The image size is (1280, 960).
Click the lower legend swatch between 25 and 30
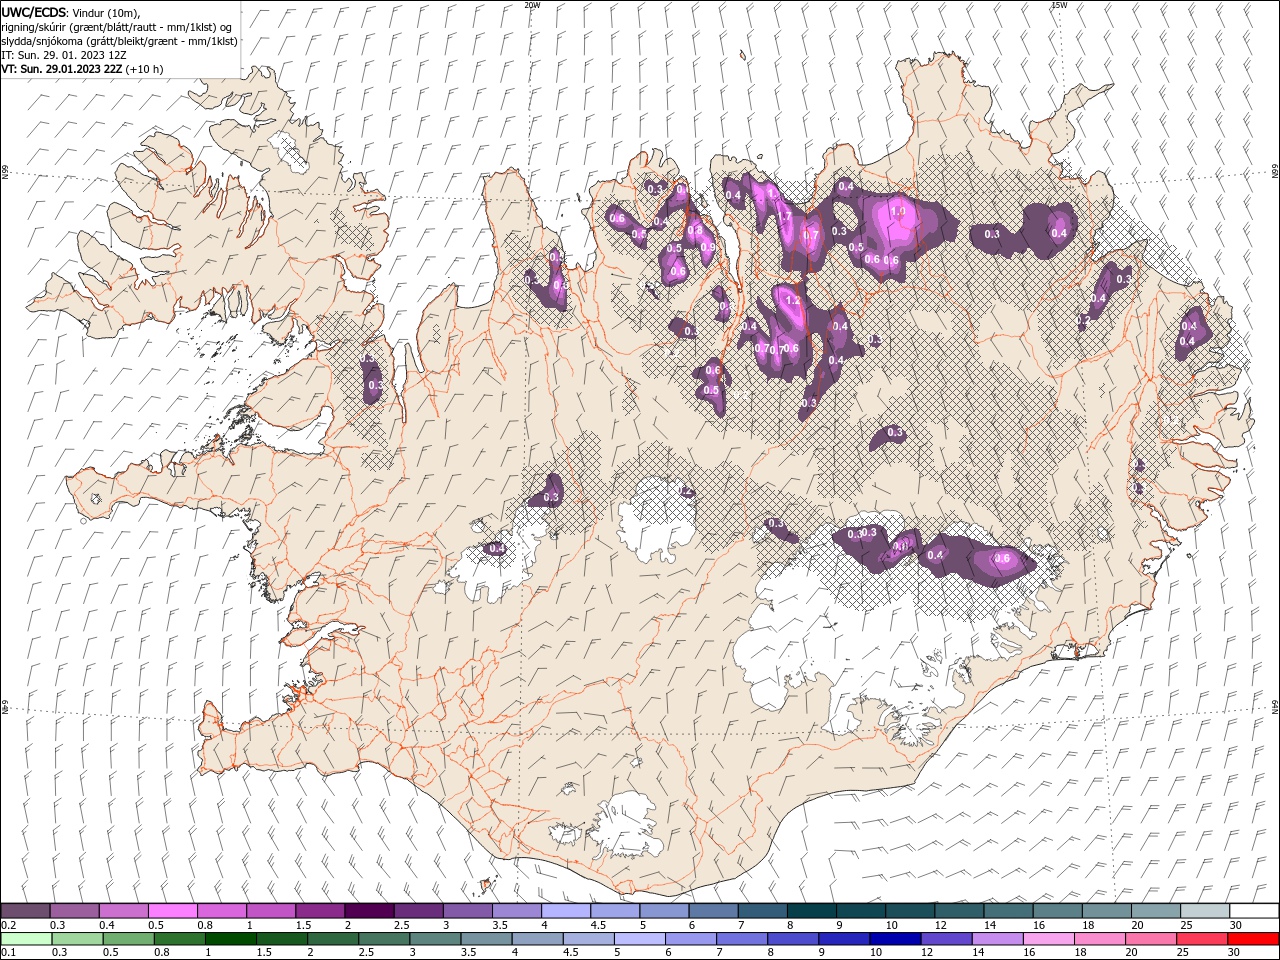[x=1201, y=939]
